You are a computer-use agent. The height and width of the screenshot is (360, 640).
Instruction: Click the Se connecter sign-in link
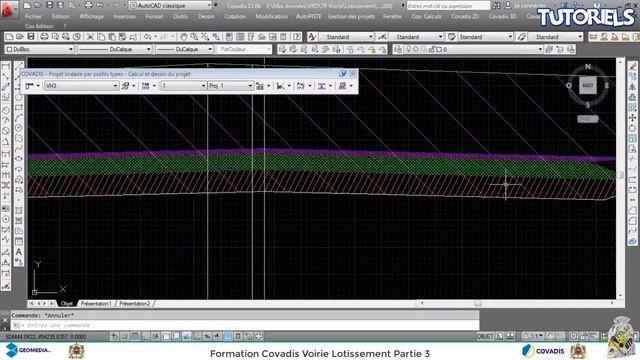(x=529, y=6)
